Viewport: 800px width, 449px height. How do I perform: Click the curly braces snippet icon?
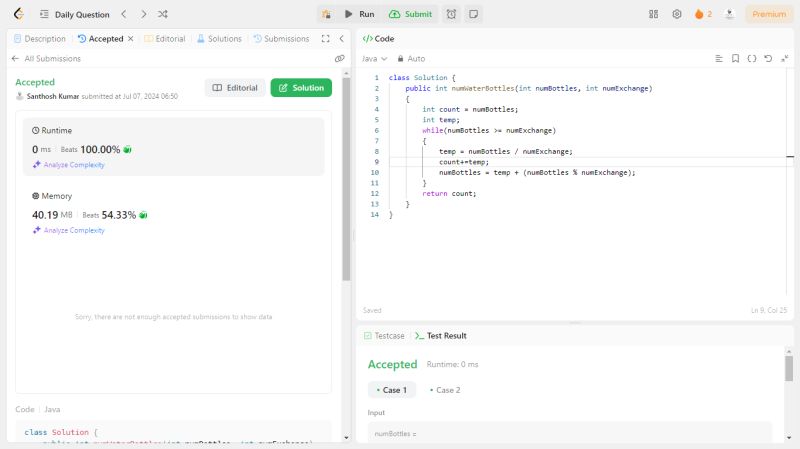(x=752, y=59)
